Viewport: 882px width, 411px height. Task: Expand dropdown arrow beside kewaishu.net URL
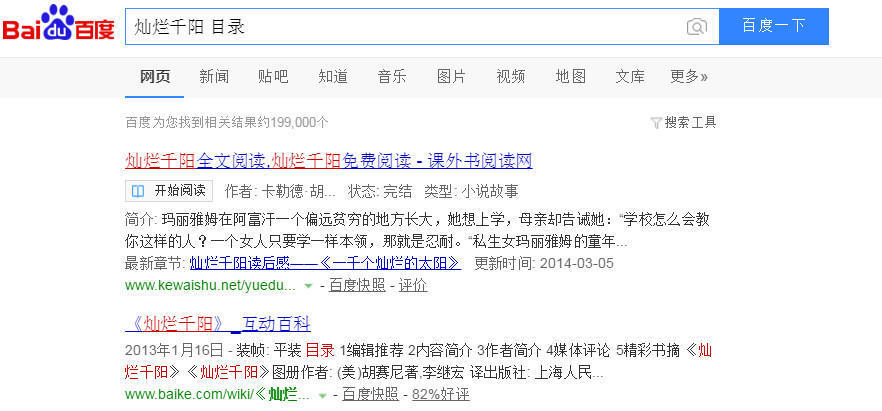308,286
